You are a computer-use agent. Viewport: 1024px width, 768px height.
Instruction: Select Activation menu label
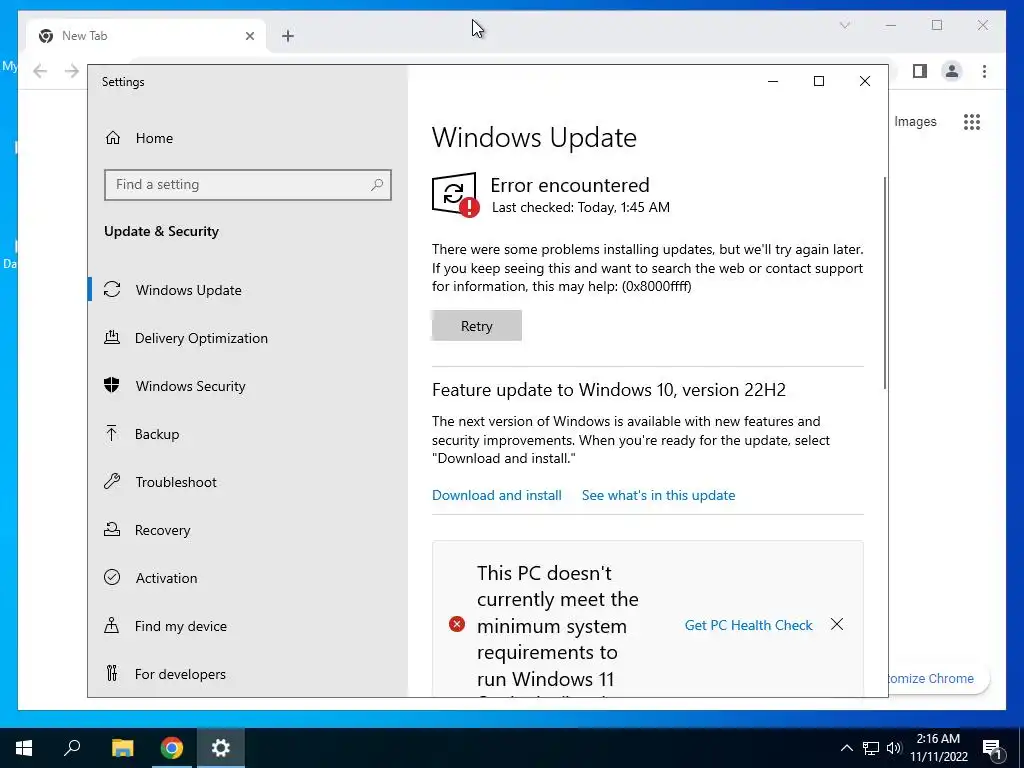coord(167,578)
